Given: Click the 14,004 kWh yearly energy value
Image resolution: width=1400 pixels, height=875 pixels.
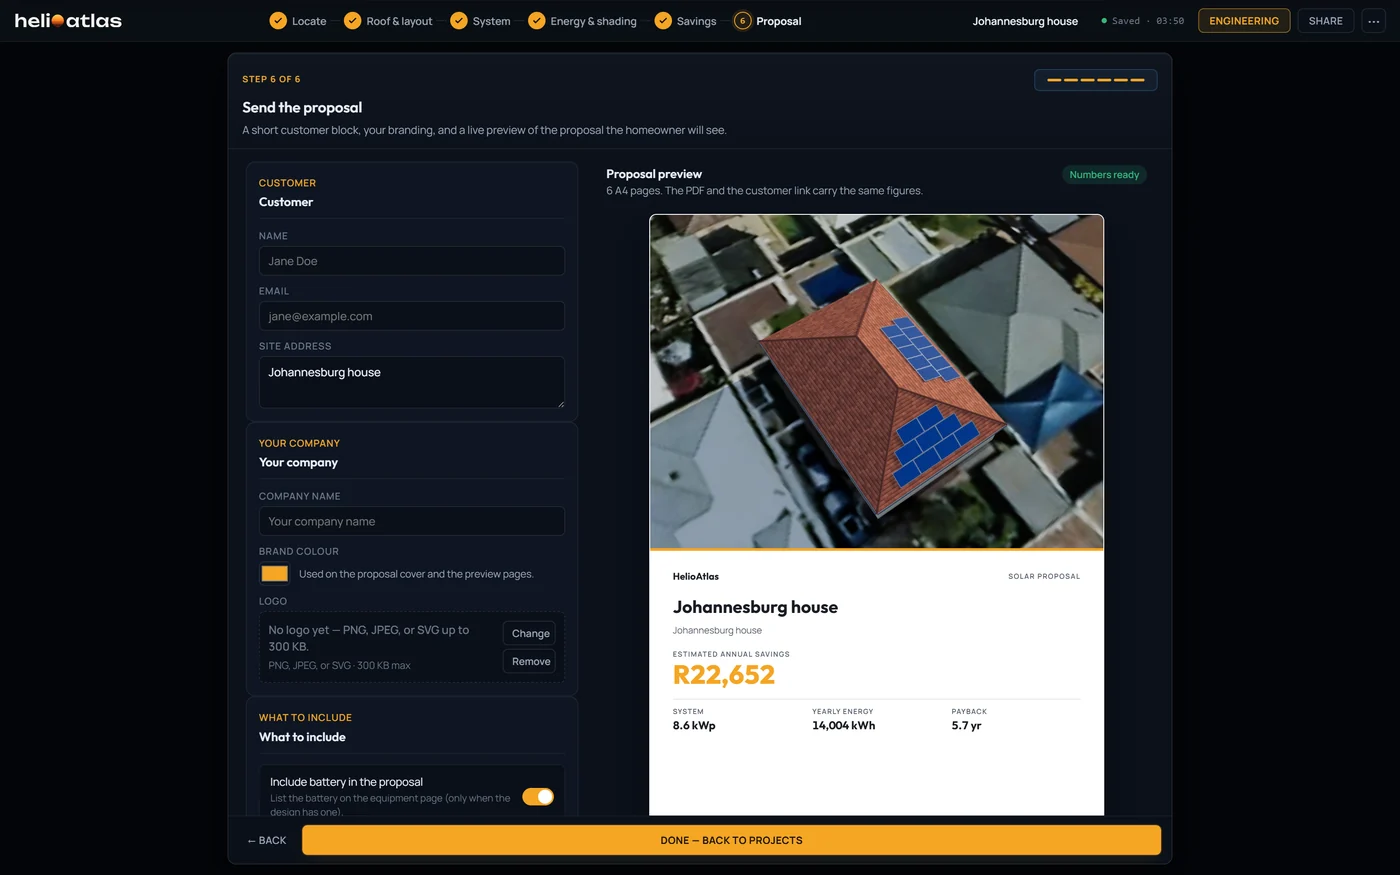Looking at the screenshot, I should point(843,725).
